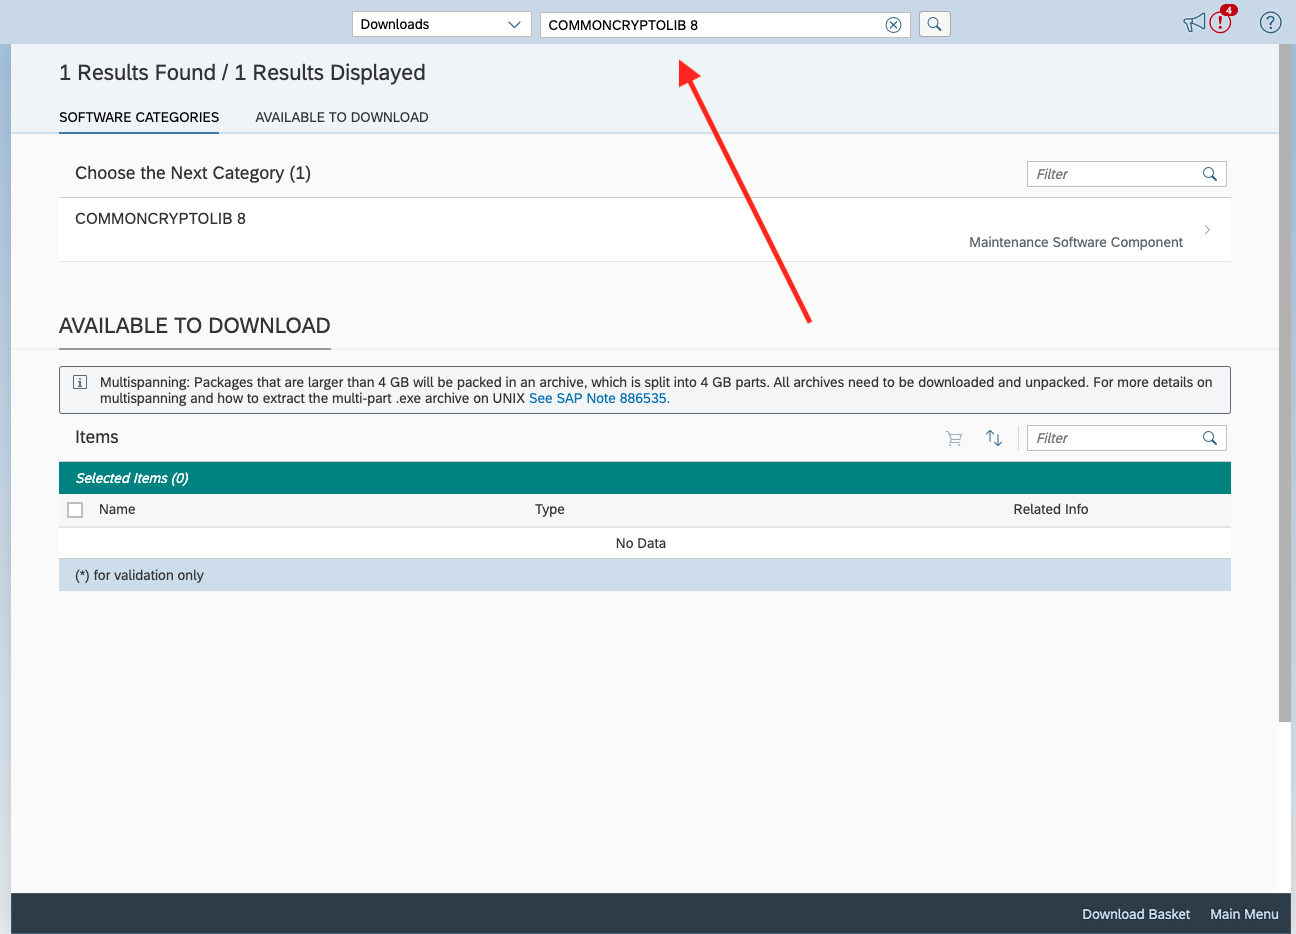Click the search icon in the Items filter
The width and height of the screenshot is (1296, 934).
[1209, 438]
